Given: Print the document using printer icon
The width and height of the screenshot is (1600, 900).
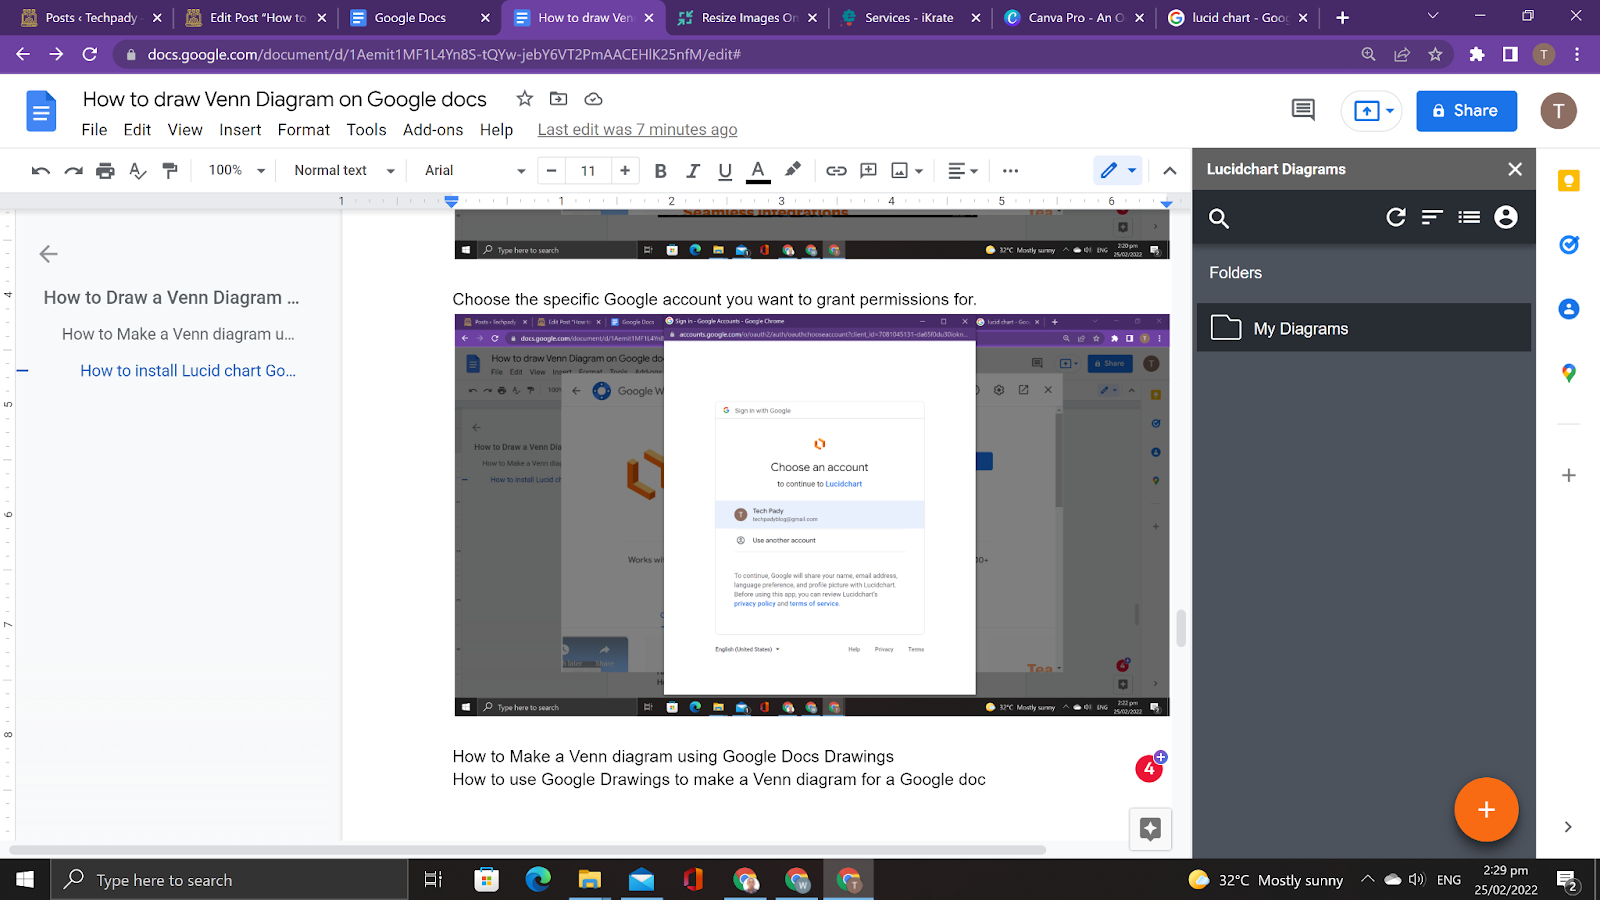Looking at the screenshot, I should point(105,171).
